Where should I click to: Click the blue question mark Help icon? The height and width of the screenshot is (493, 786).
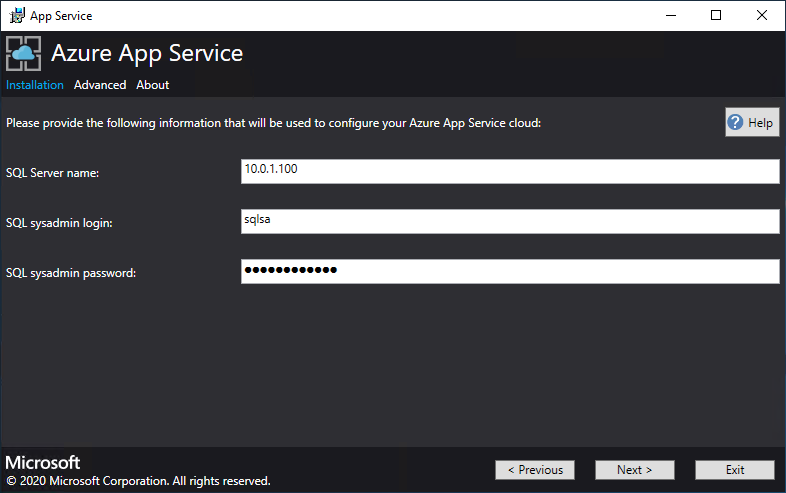point(736,123)
